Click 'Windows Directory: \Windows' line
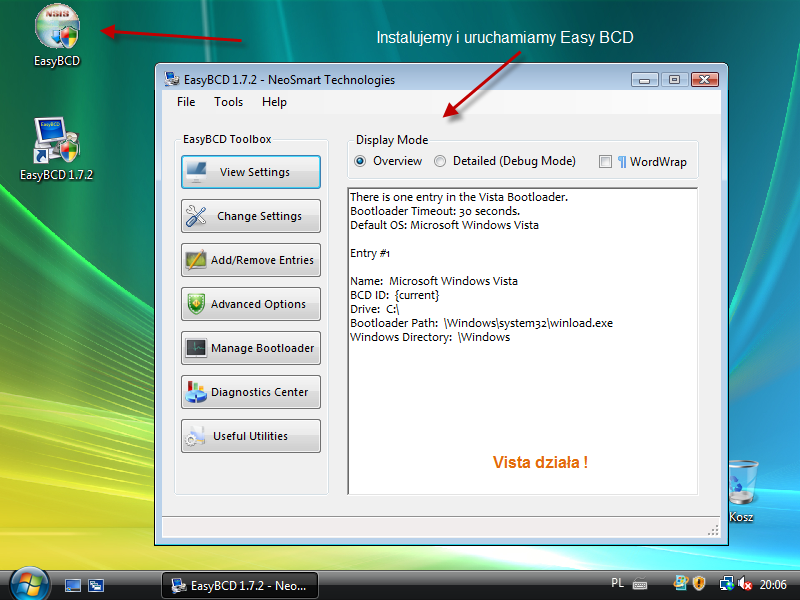The image size is (800, 600). tap(430, 337)
